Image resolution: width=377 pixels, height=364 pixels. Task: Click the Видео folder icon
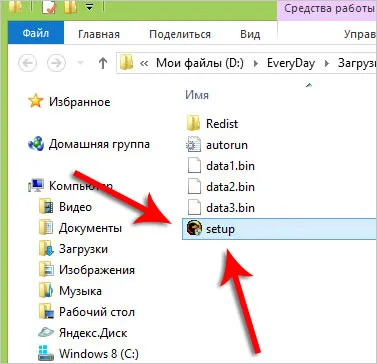click(x=46, y=207)
